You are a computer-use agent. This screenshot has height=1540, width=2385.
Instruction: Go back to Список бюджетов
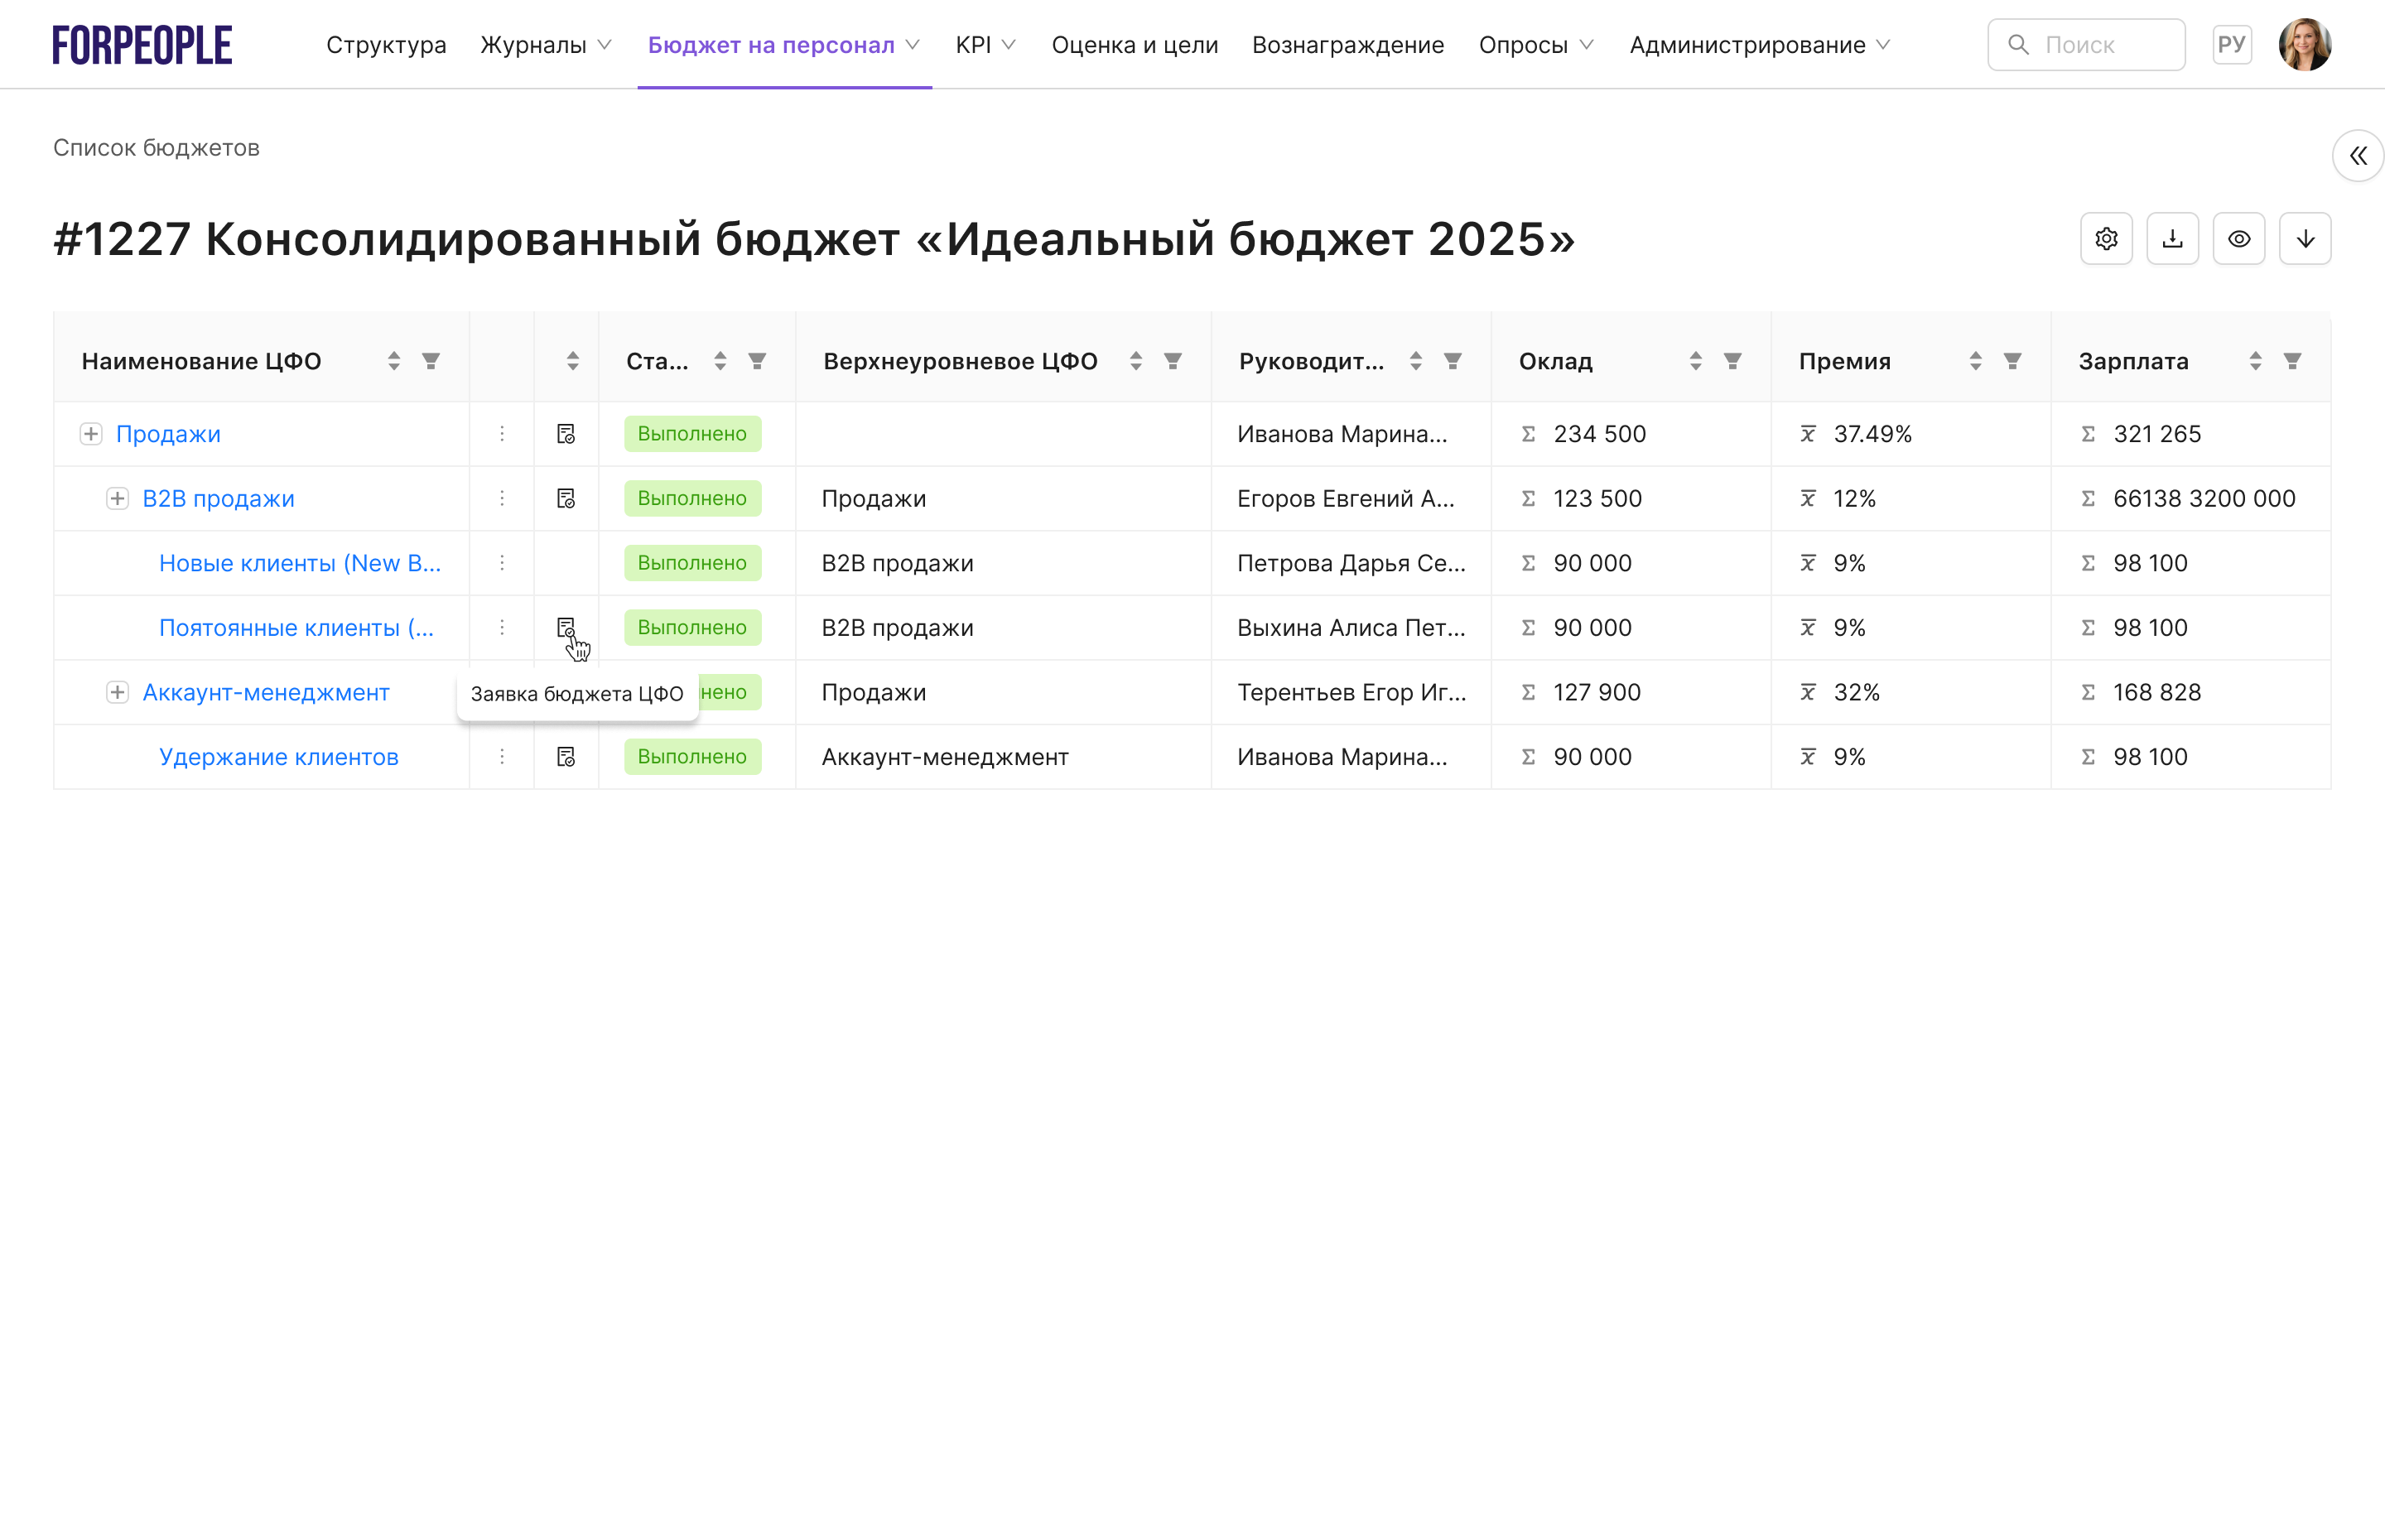tap(156, 148)
